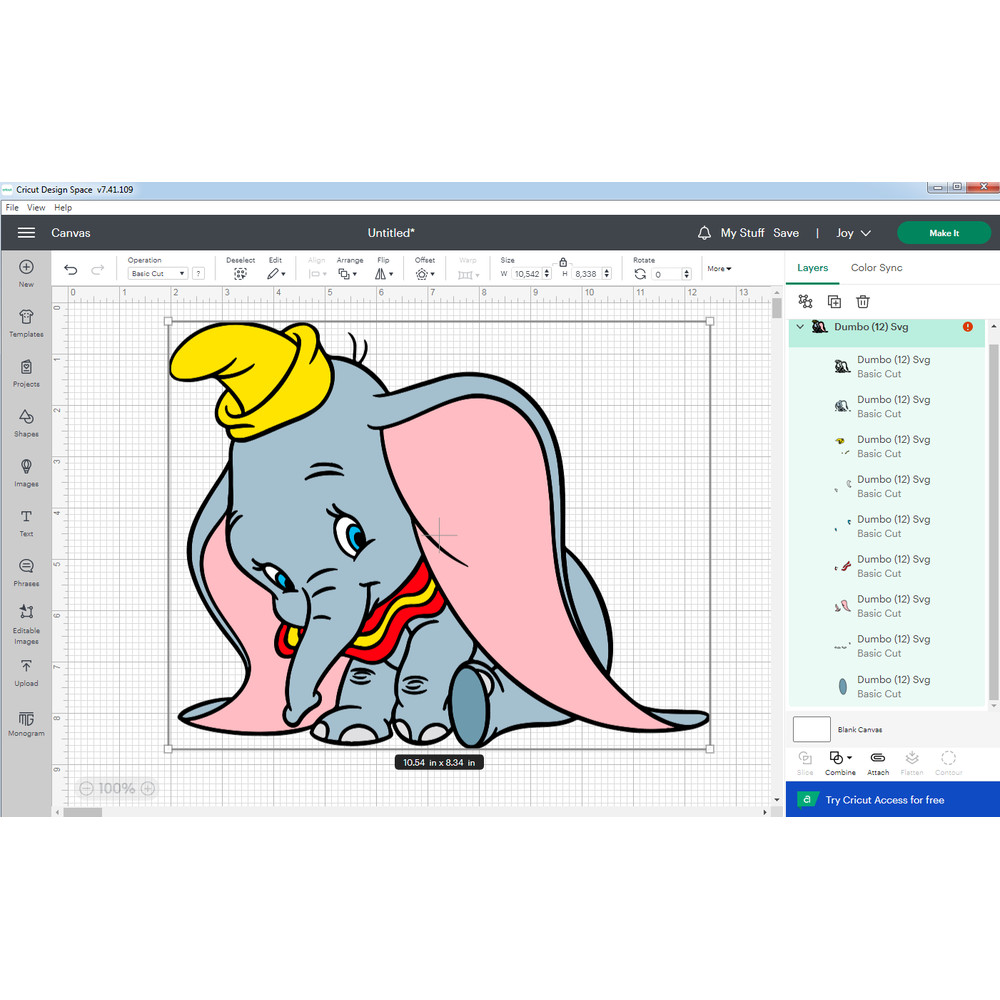Screen dimensions: 1000x1000
Task: Open the Basic Cut operation dropdown
Action: 155,272
